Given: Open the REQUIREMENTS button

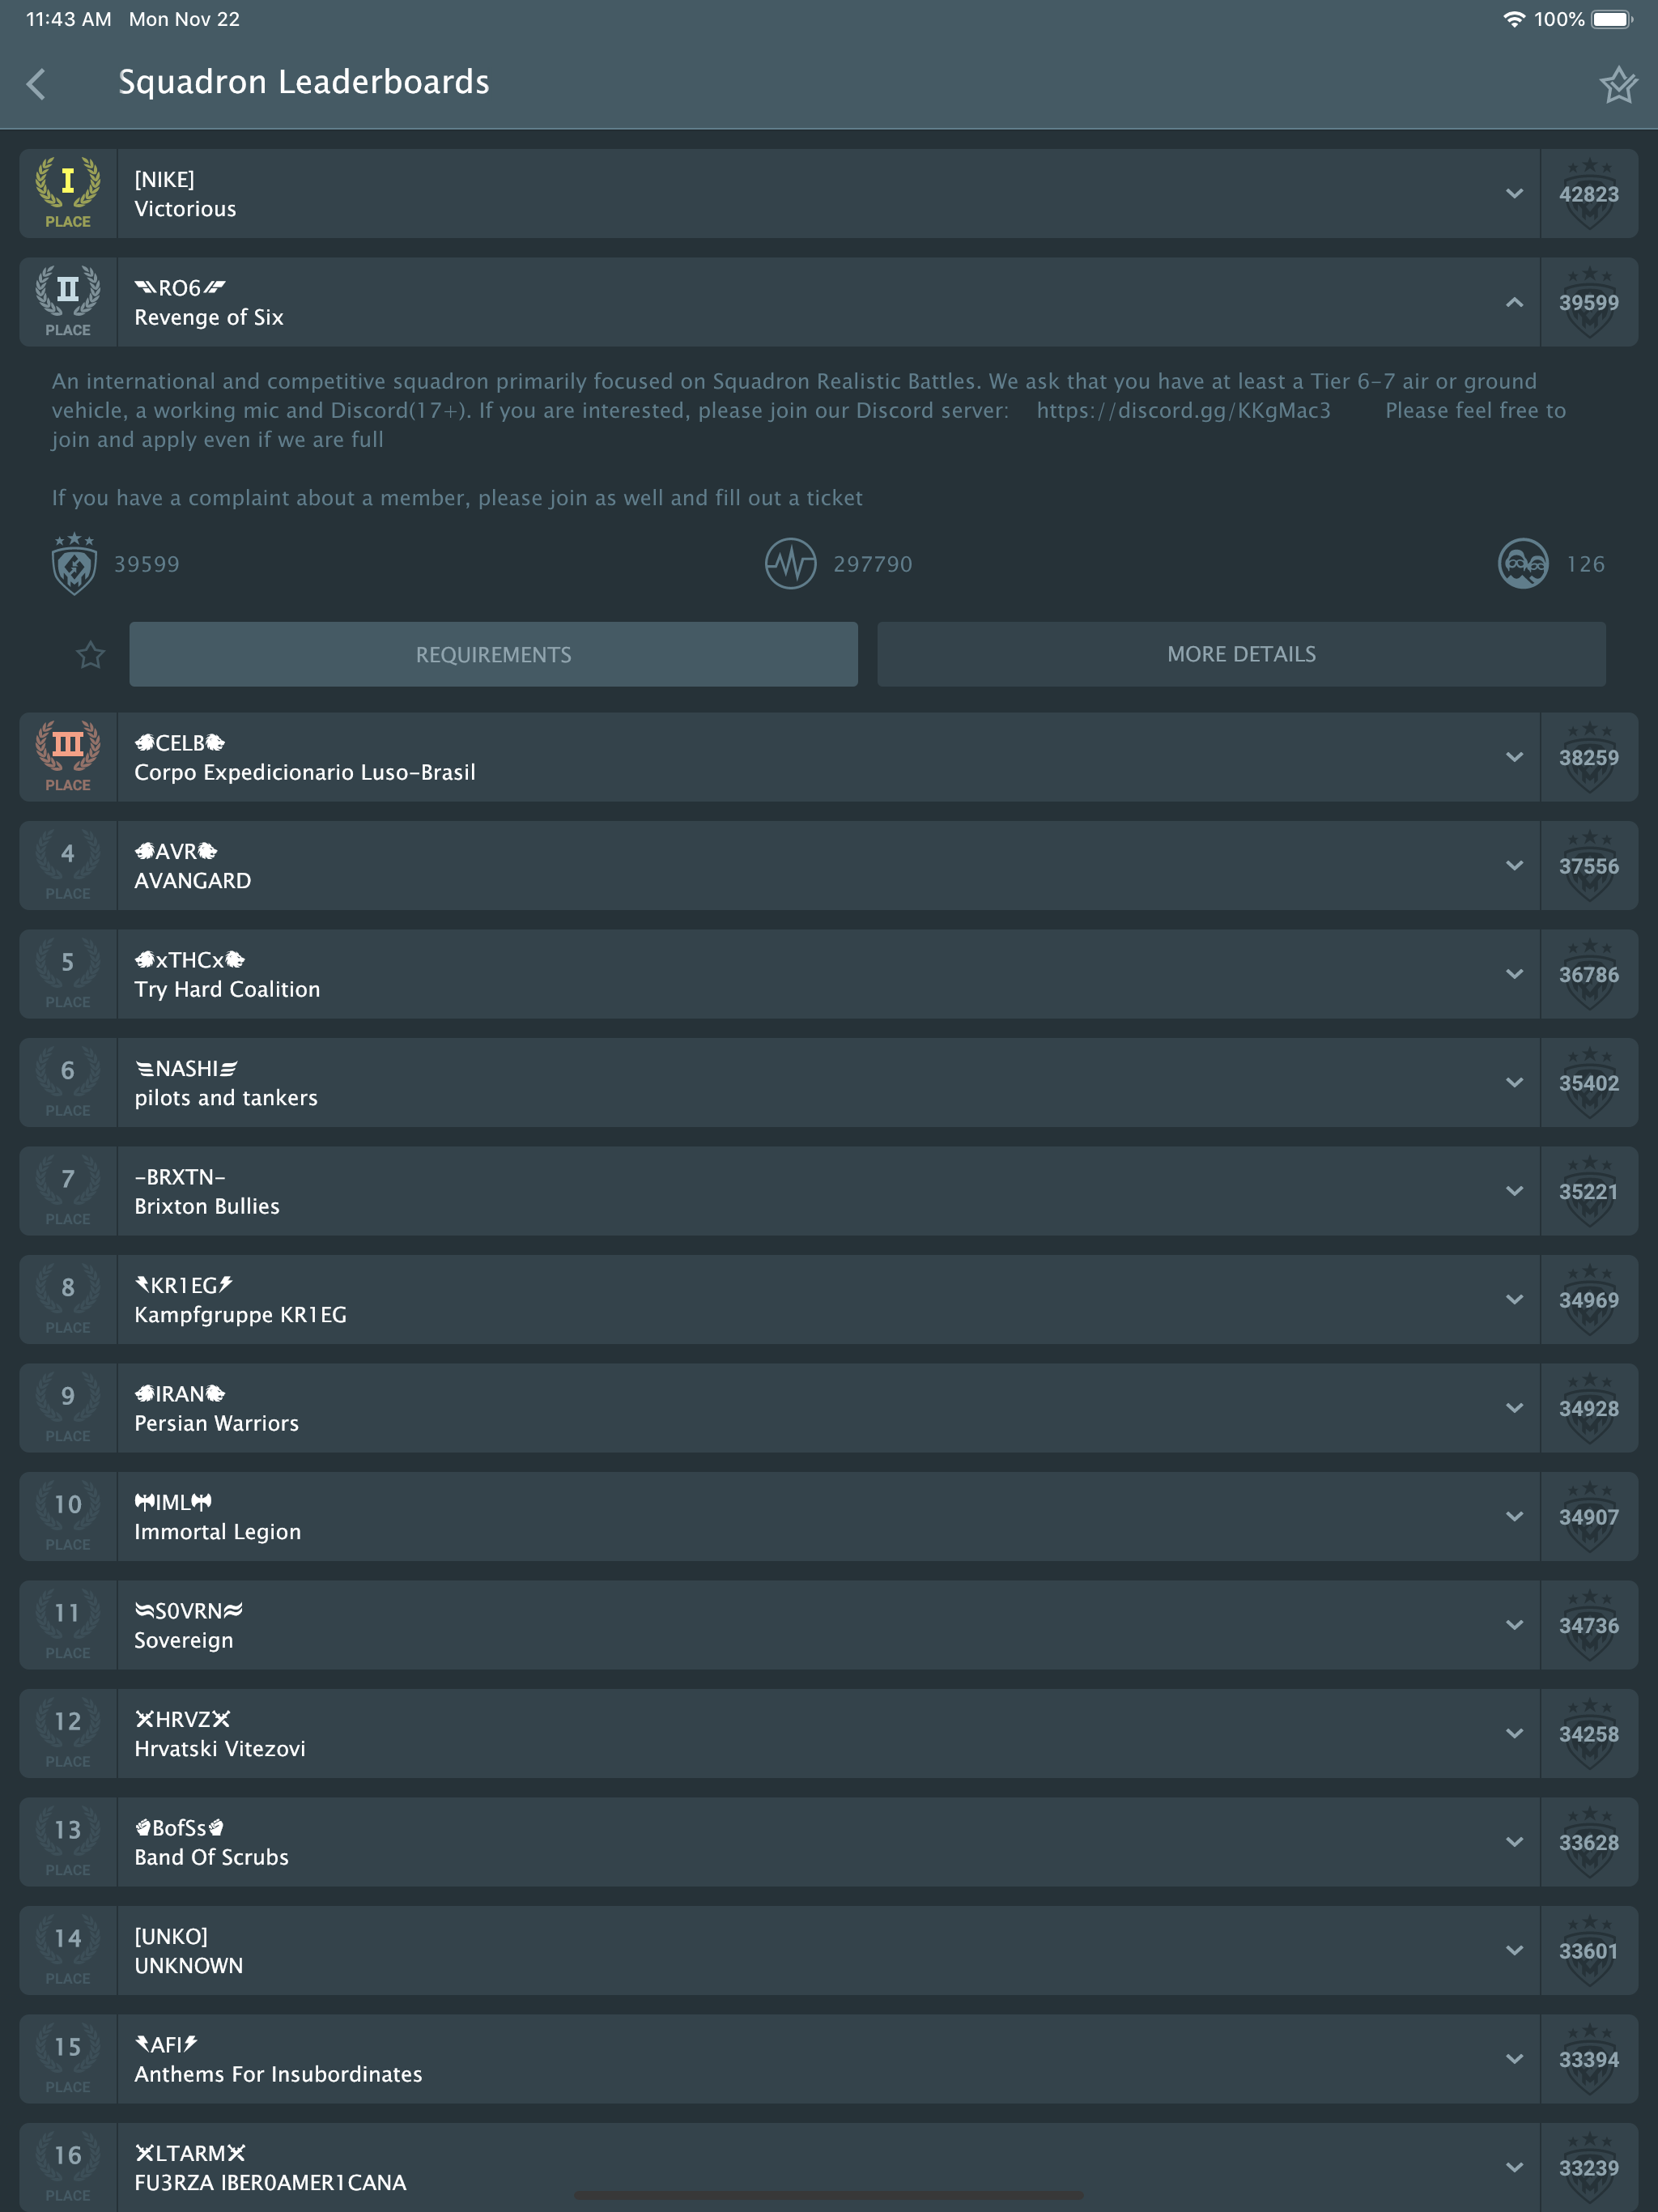Looking at the screenshot, I should [493, 654].
